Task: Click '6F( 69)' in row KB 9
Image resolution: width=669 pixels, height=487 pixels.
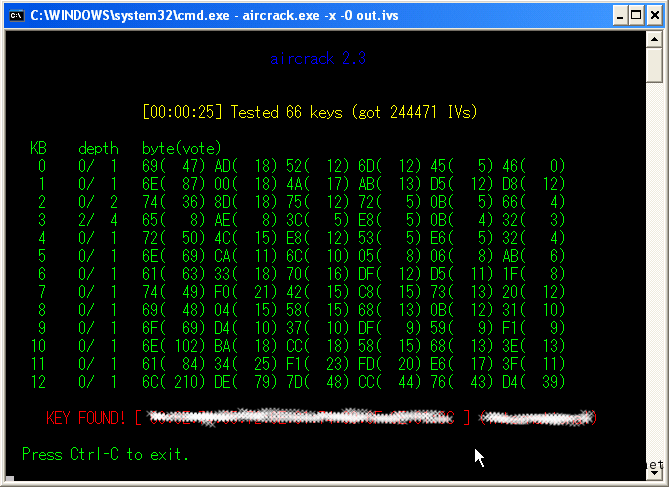Action: tap(174, 328)
